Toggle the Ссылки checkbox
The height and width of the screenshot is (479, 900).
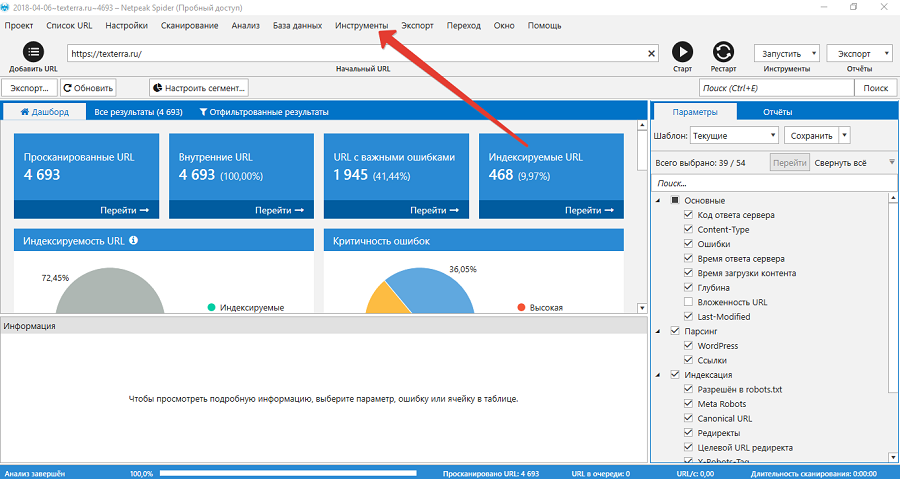[x=688, y=360]
